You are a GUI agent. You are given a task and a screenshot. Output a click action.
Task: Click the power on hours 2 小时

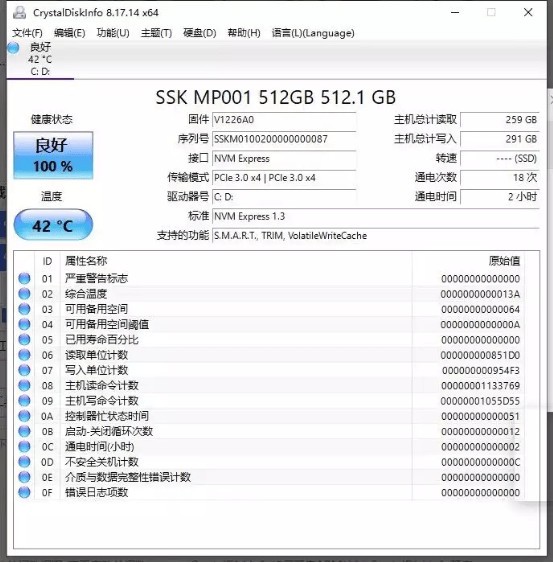tap(500, 197)
